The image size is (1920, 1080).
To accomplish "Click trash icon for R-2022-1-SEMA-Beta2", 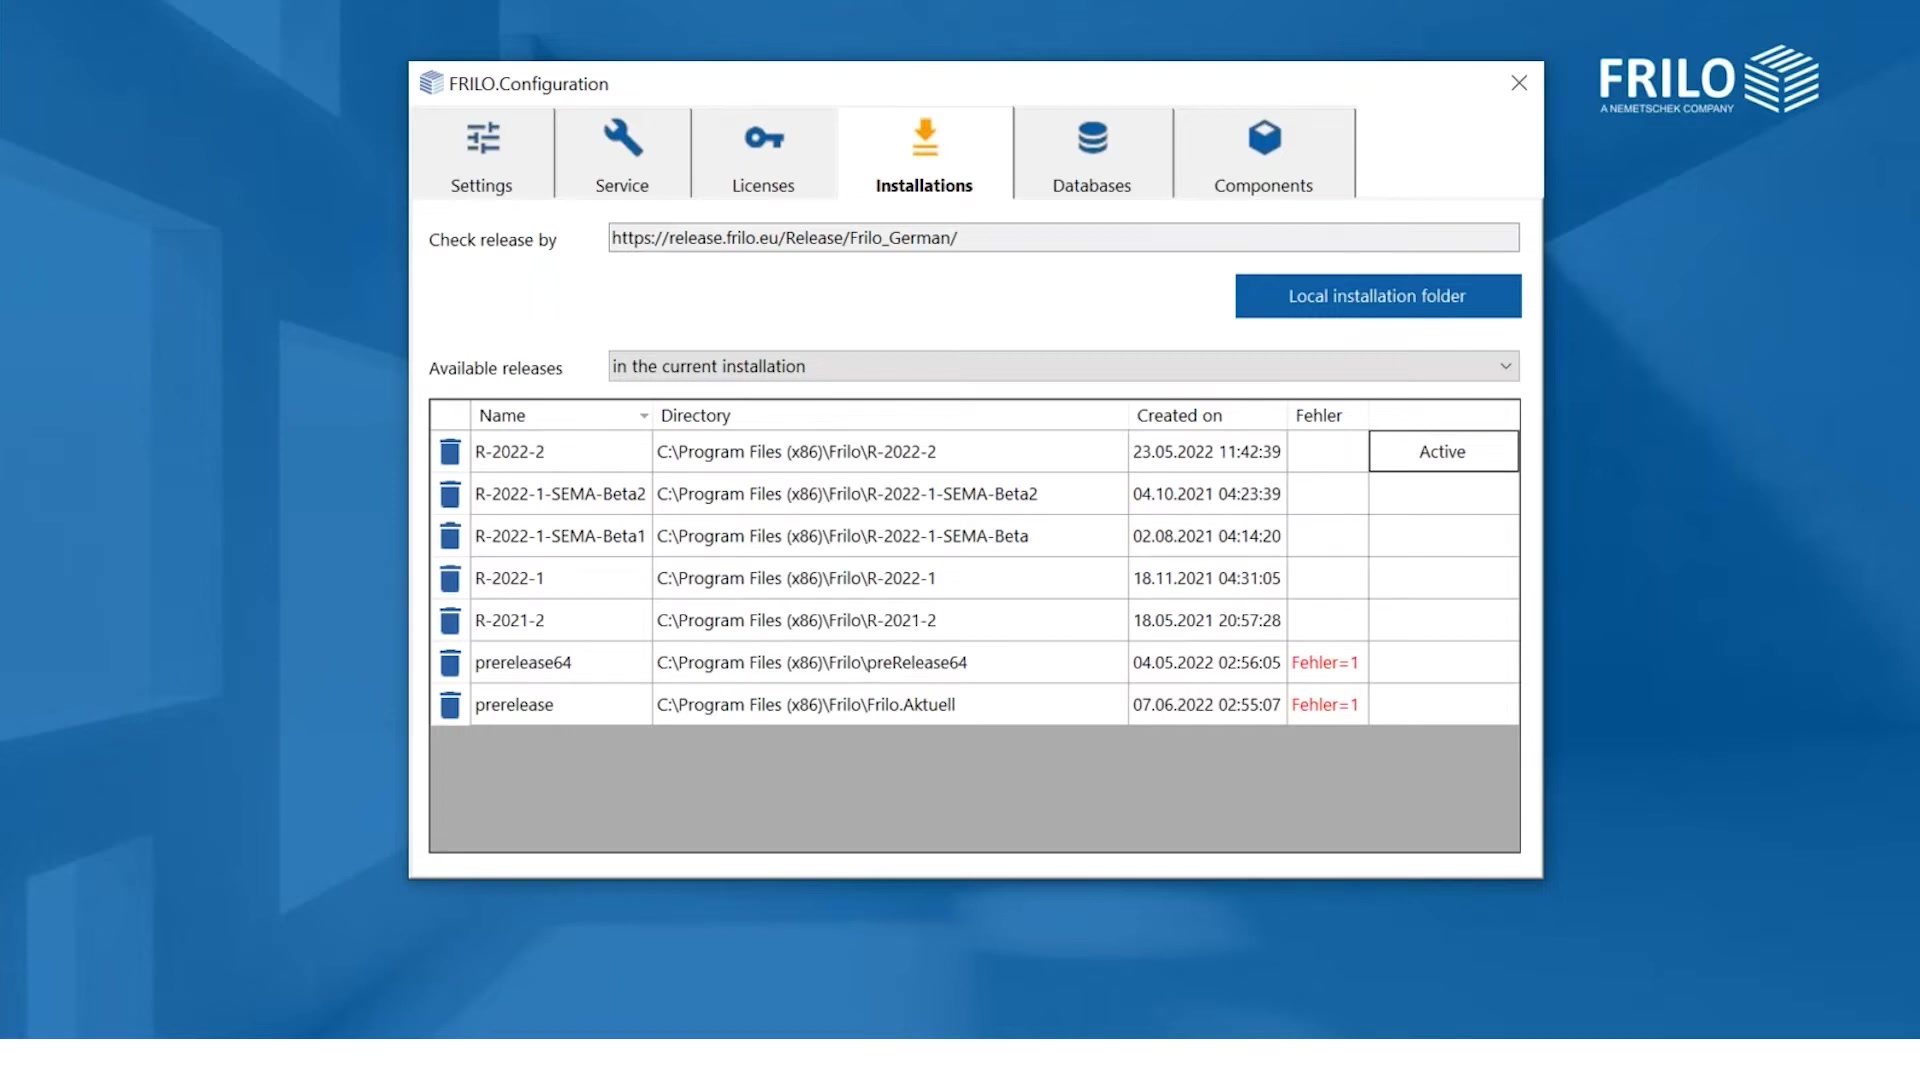I will [x=450, y=494].
